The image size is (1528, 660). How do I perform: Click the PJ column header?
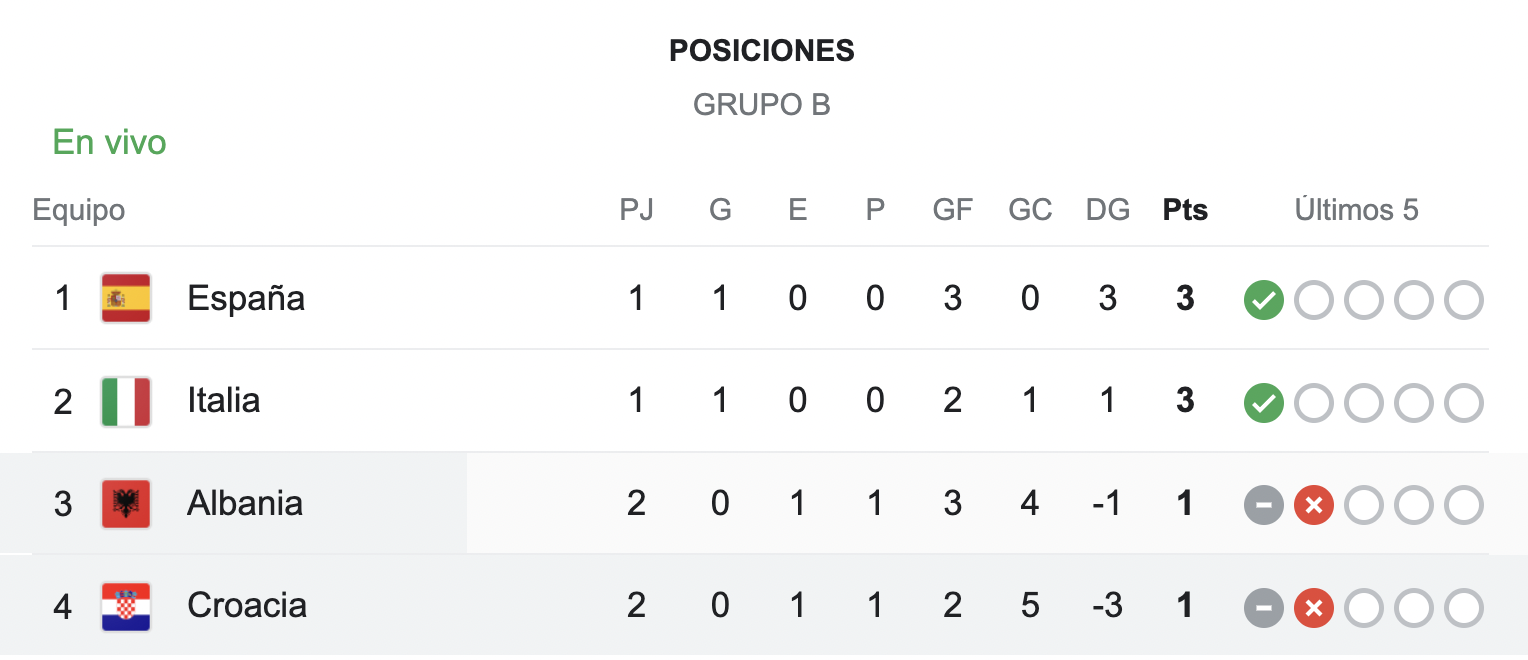(636, 210)
